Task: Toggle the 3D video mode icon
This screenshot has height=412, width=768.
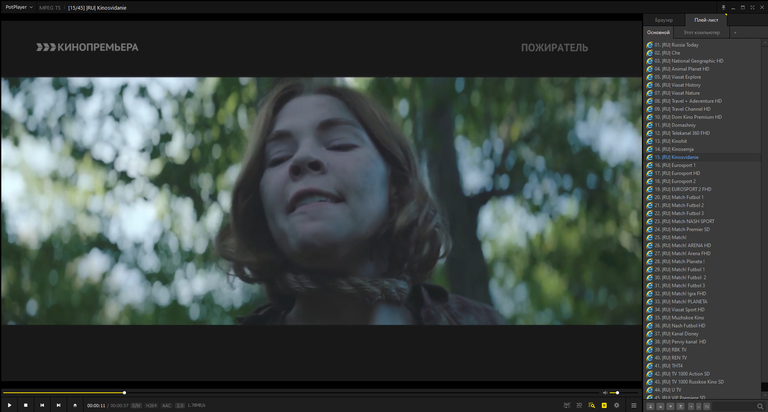Action: click(x=579, y=405)
